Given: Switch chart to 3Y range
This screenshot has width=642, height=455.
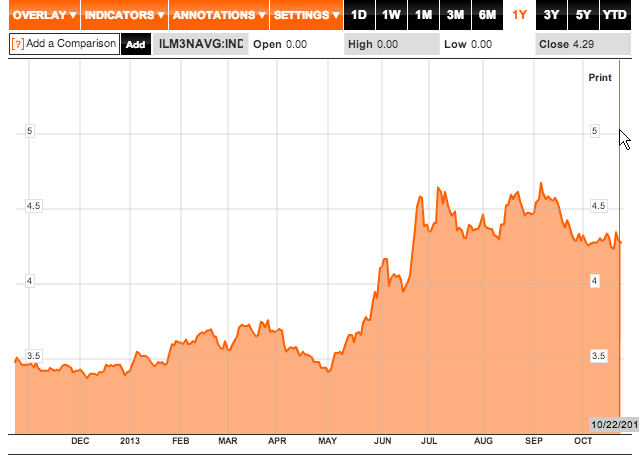Looking at the screenshot, I should pyautogui.click(x=552, y=15).
